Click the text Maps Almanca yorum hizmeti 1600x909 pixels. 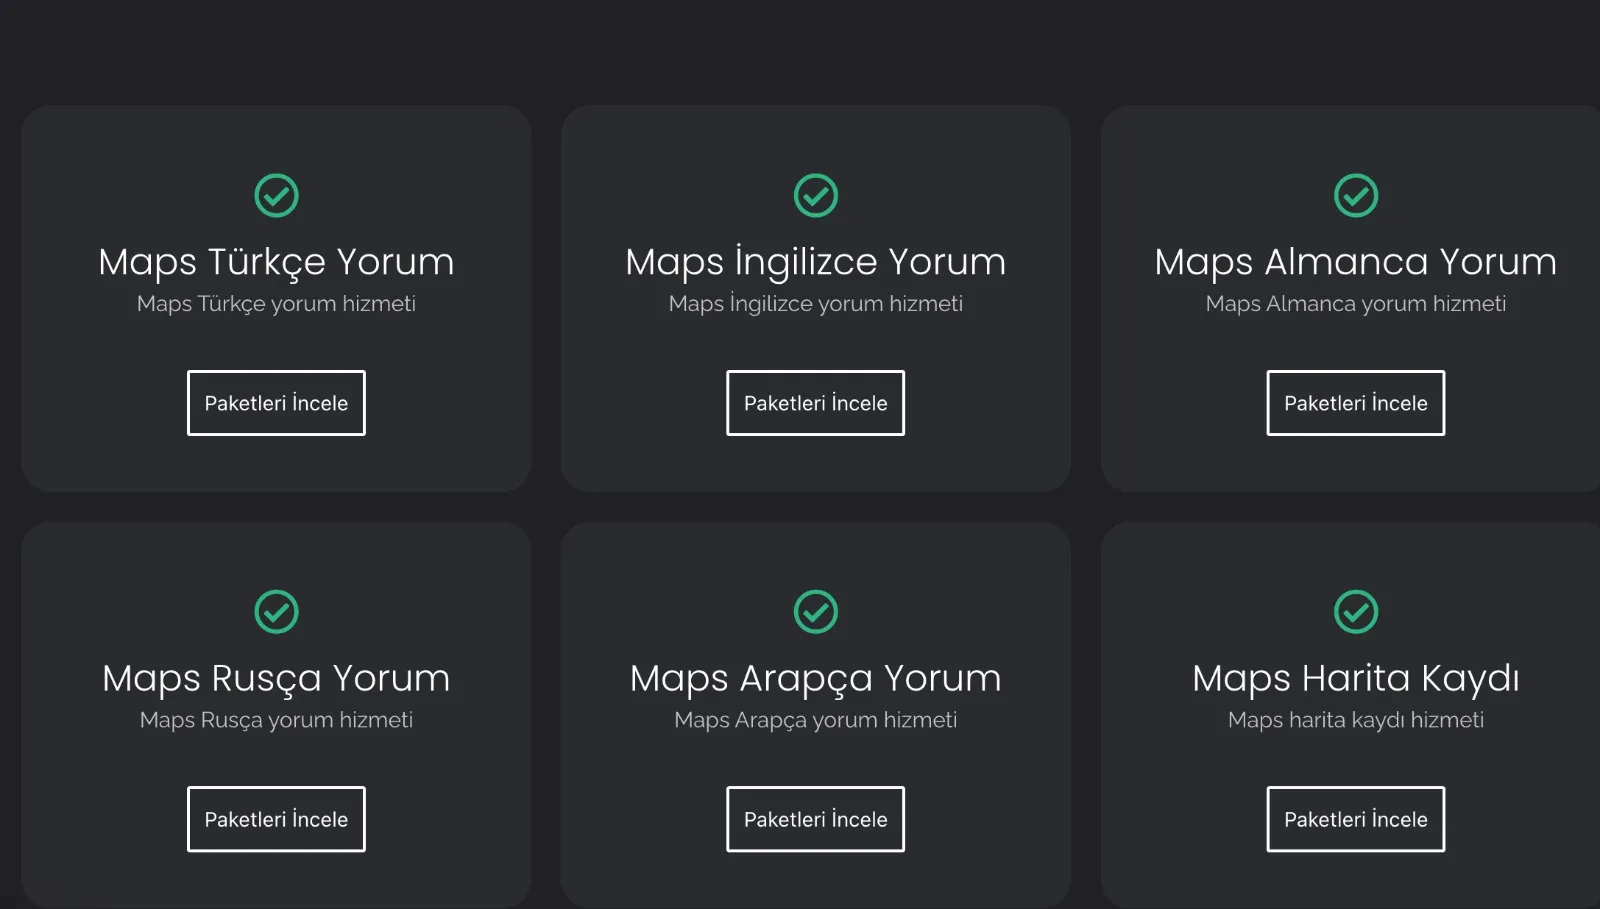tap(1356, 304)
